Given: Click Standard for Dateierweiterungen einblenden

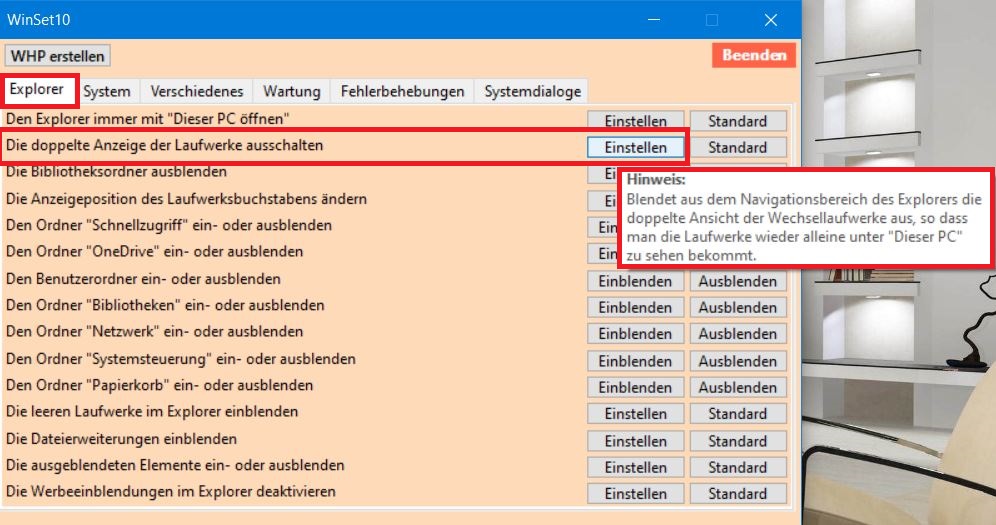Looking at the screenshot, I should pyautogui.click(x=738, y=441).
